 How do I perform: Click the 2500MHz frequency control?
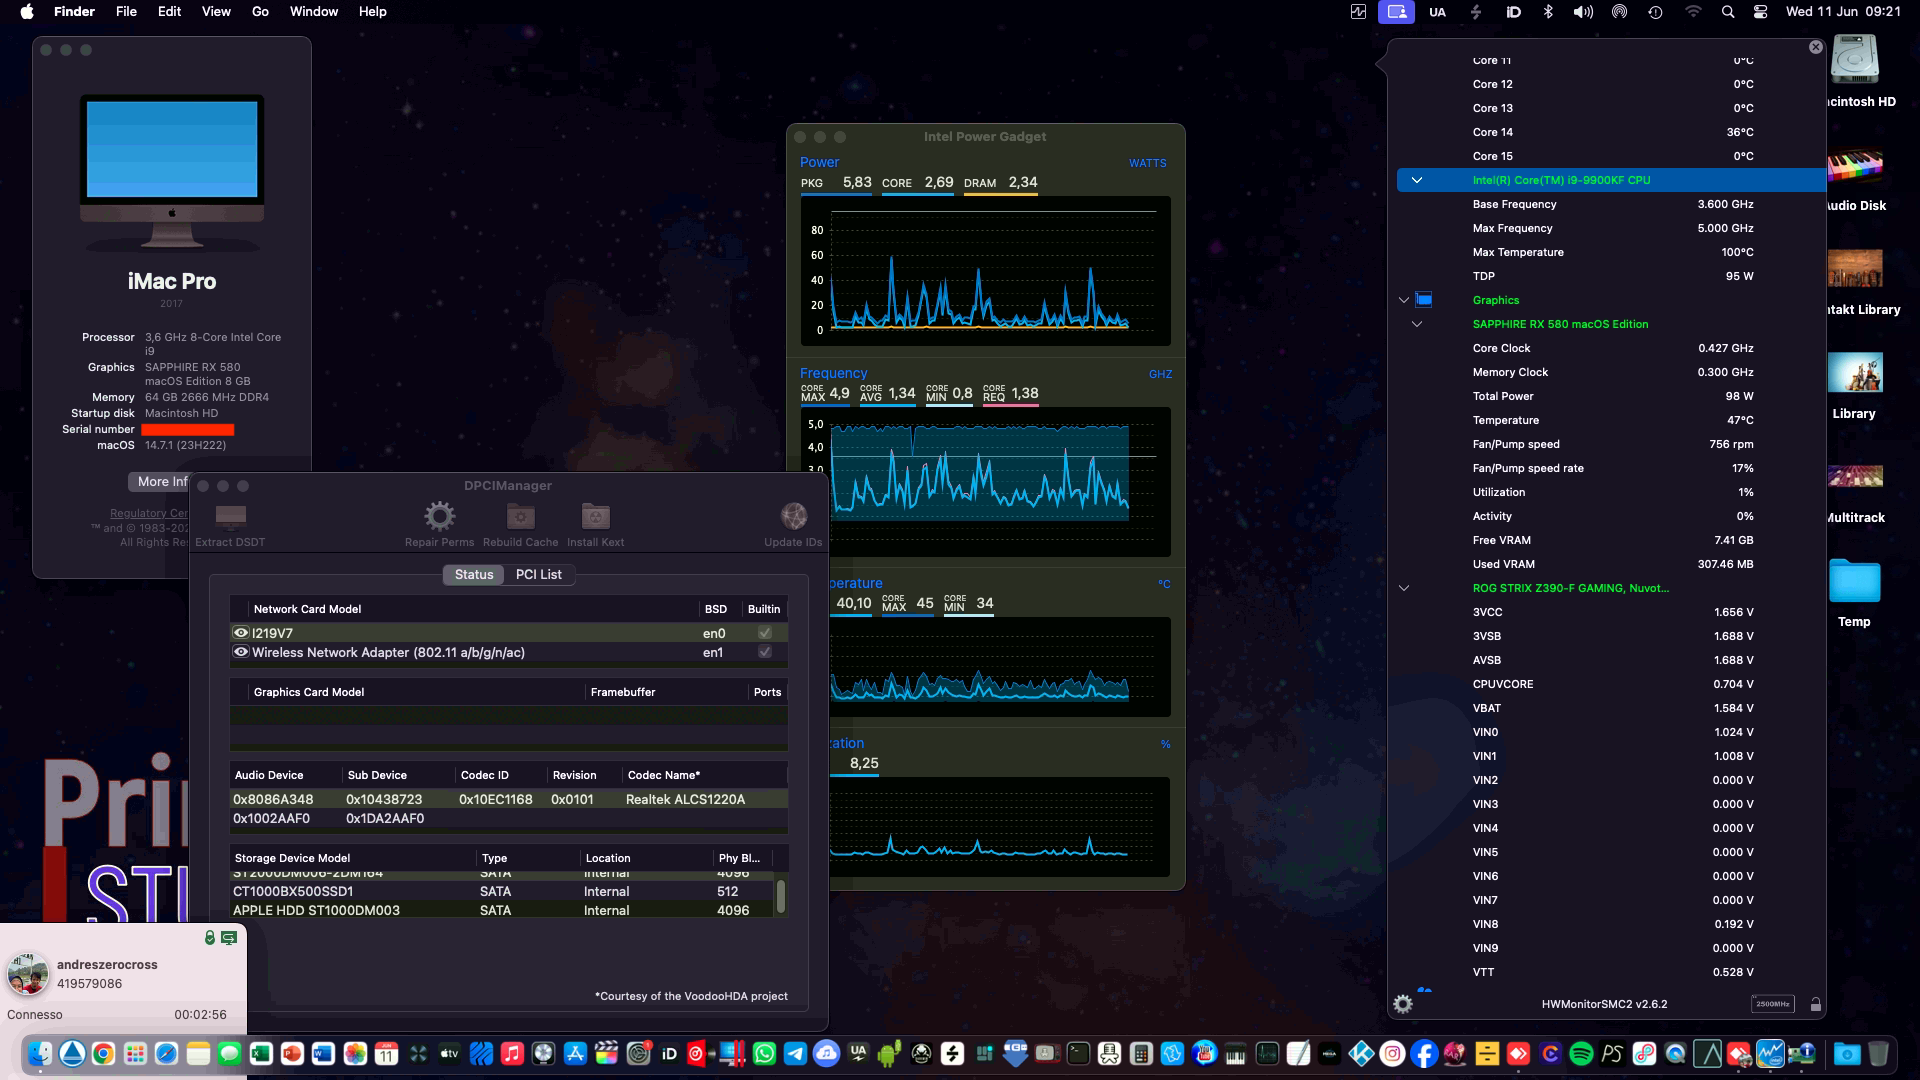(1772, 1004)
